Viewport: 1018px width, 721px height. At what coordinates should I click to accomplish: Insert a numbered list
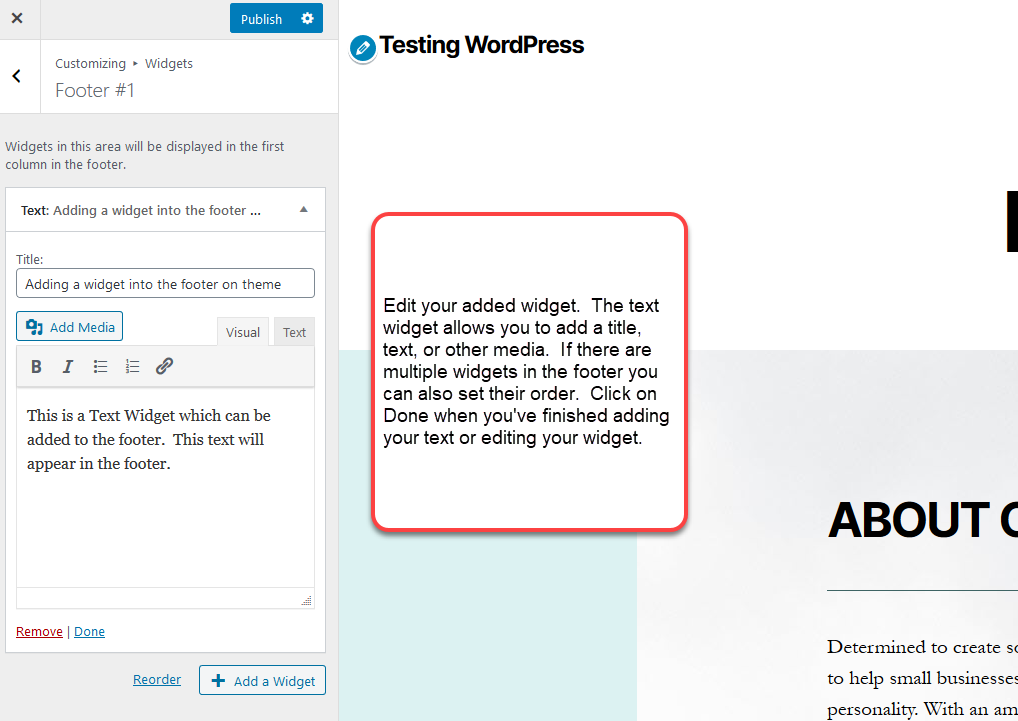[x=132, y=367]
